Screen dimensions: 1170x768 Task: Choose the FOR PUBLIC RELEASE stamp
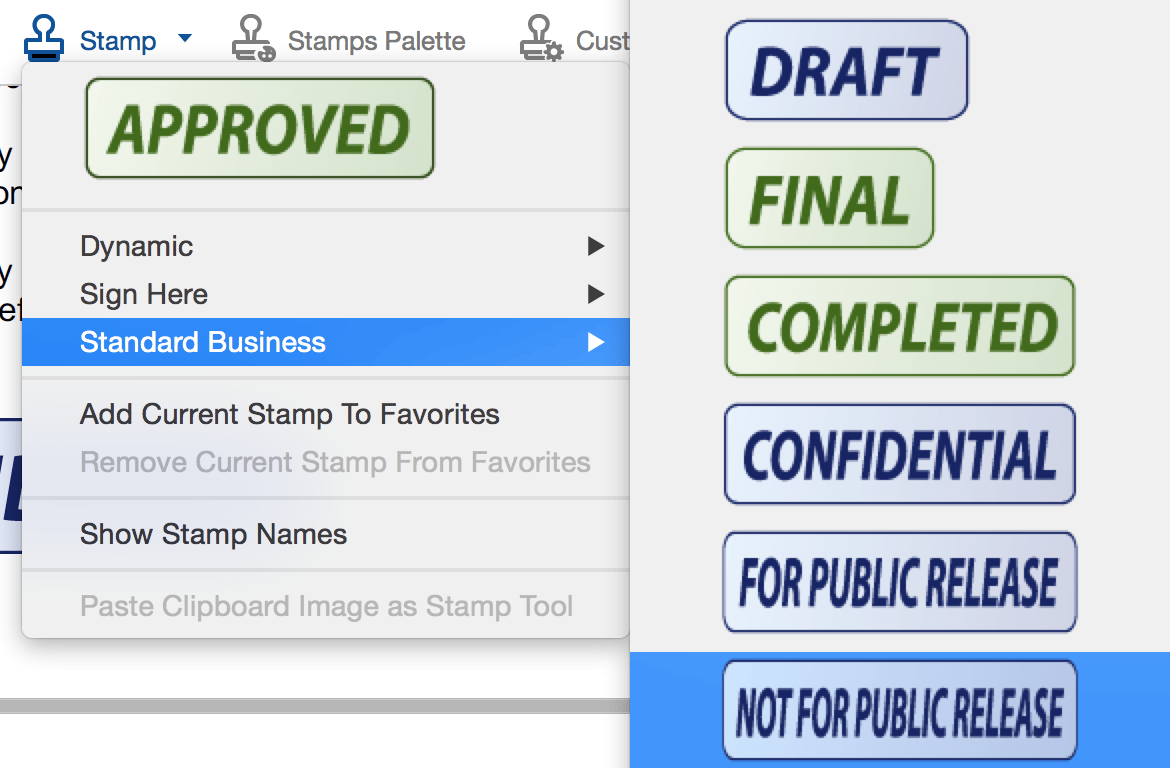(899, 582)
